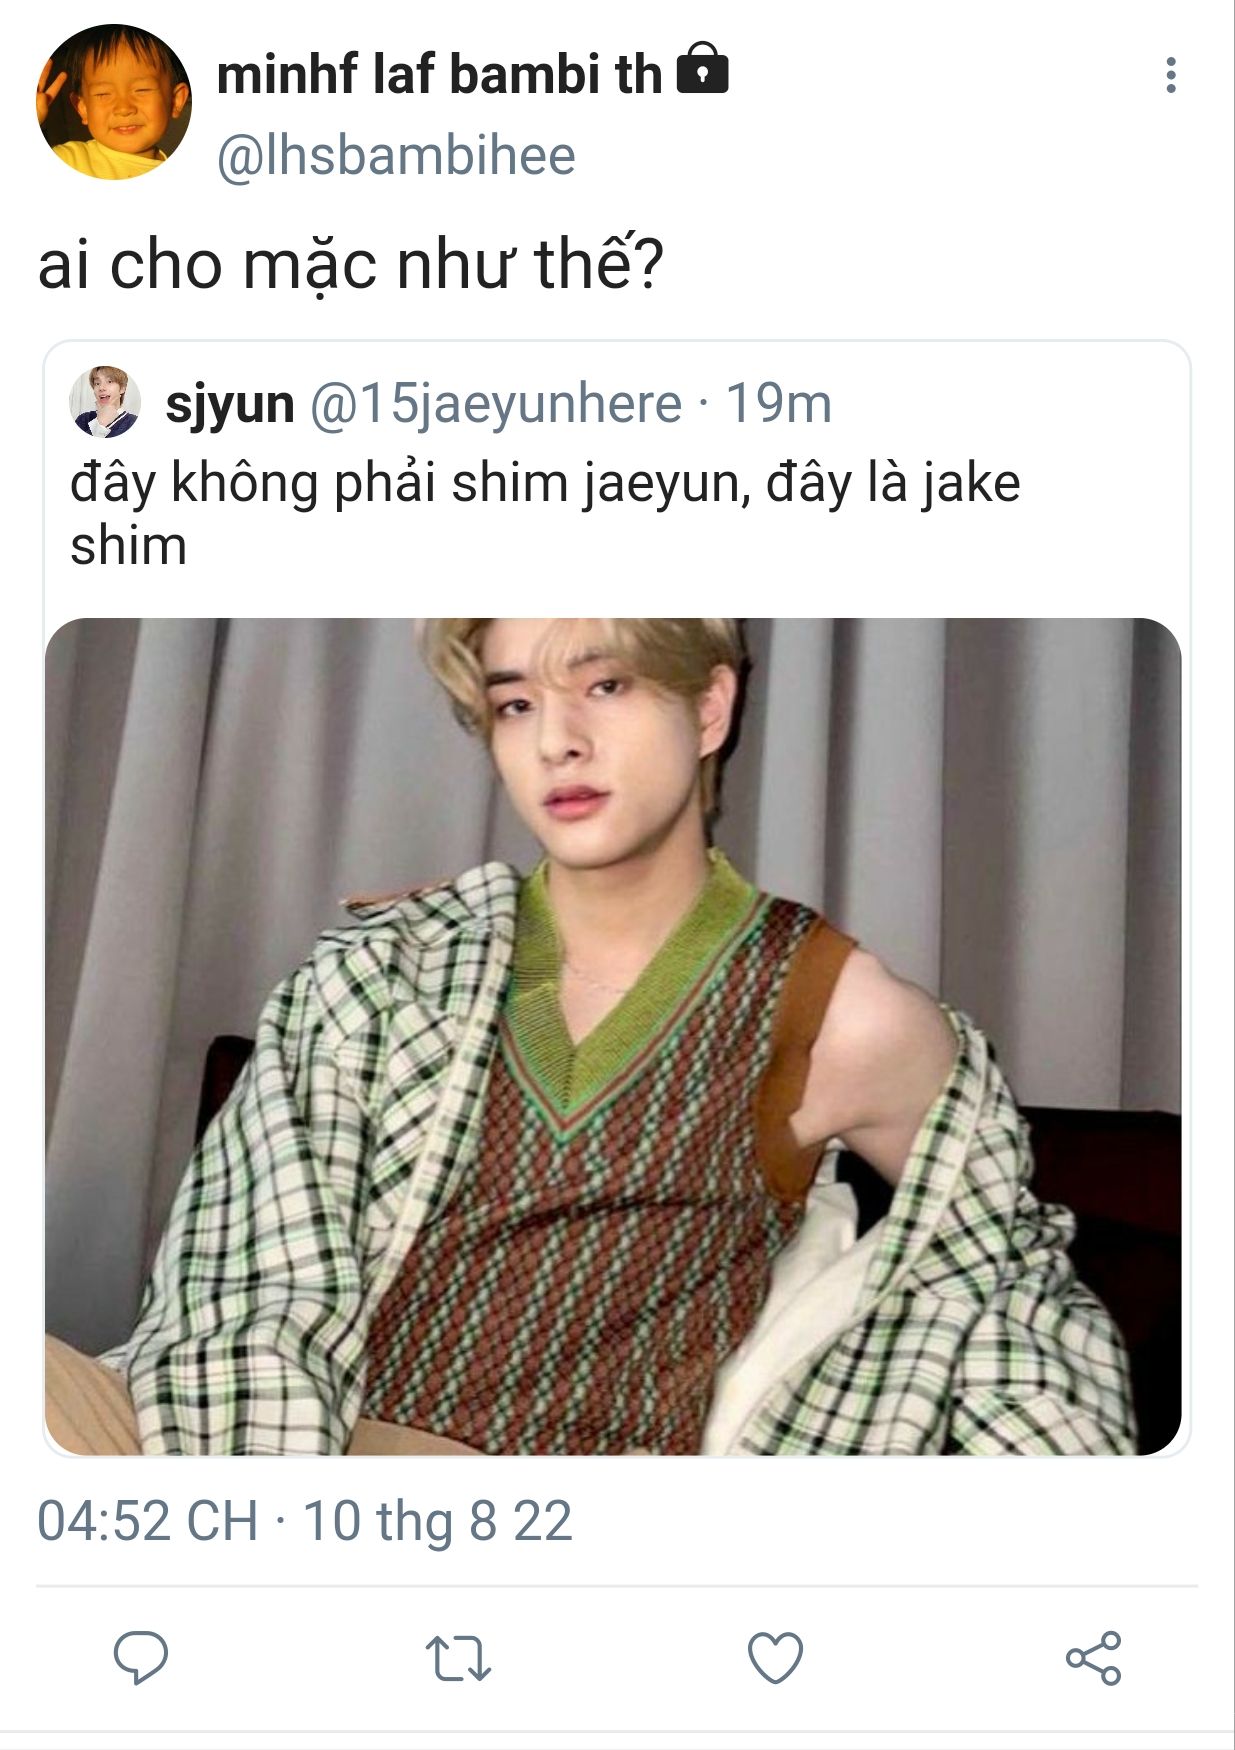Open the quoted tweet card's header row
Screen dimensions: 1235x1750
(450, 403)
